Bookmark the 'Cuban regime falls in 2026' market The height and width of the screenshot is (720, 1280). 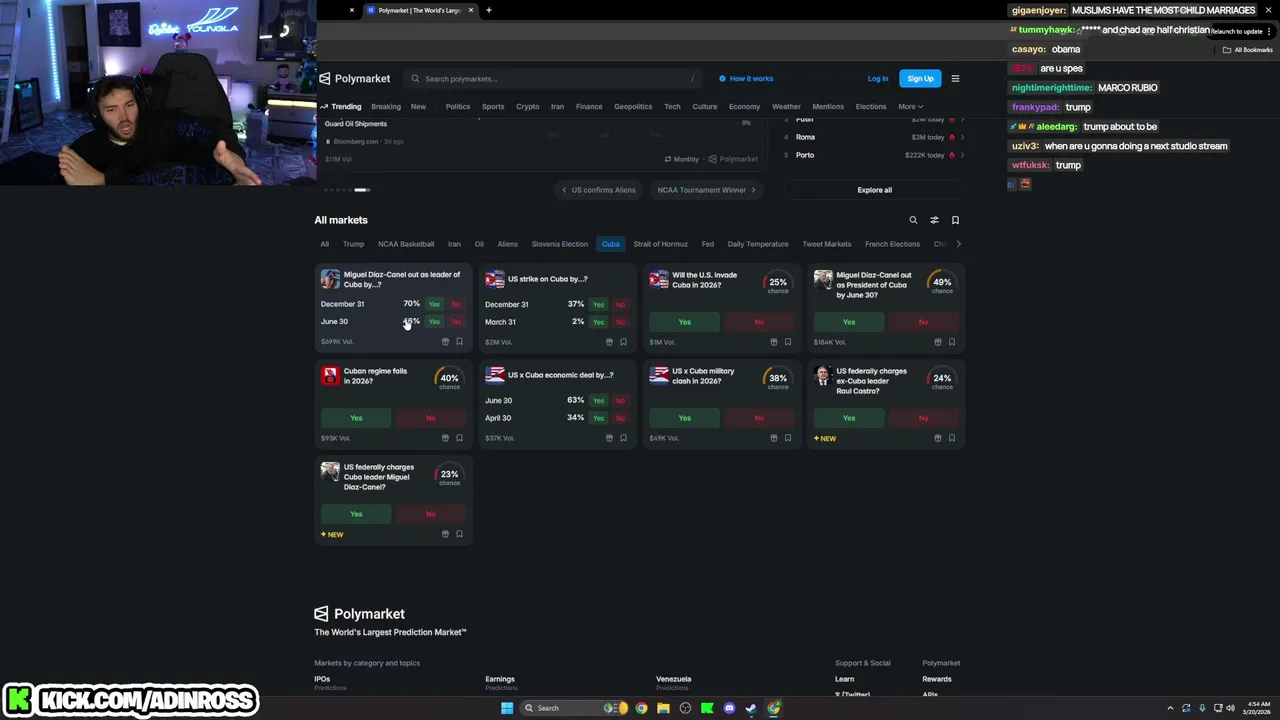[459, 438]
